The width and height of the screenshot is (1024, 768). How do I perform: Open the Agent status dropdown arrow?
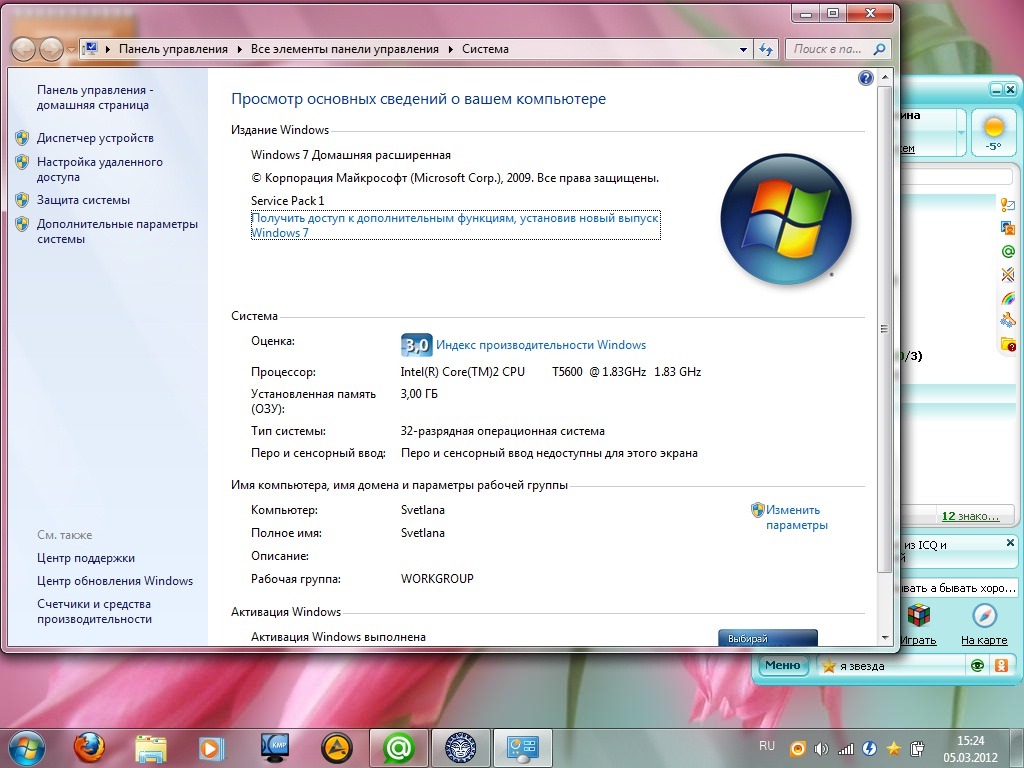(961, 133)
